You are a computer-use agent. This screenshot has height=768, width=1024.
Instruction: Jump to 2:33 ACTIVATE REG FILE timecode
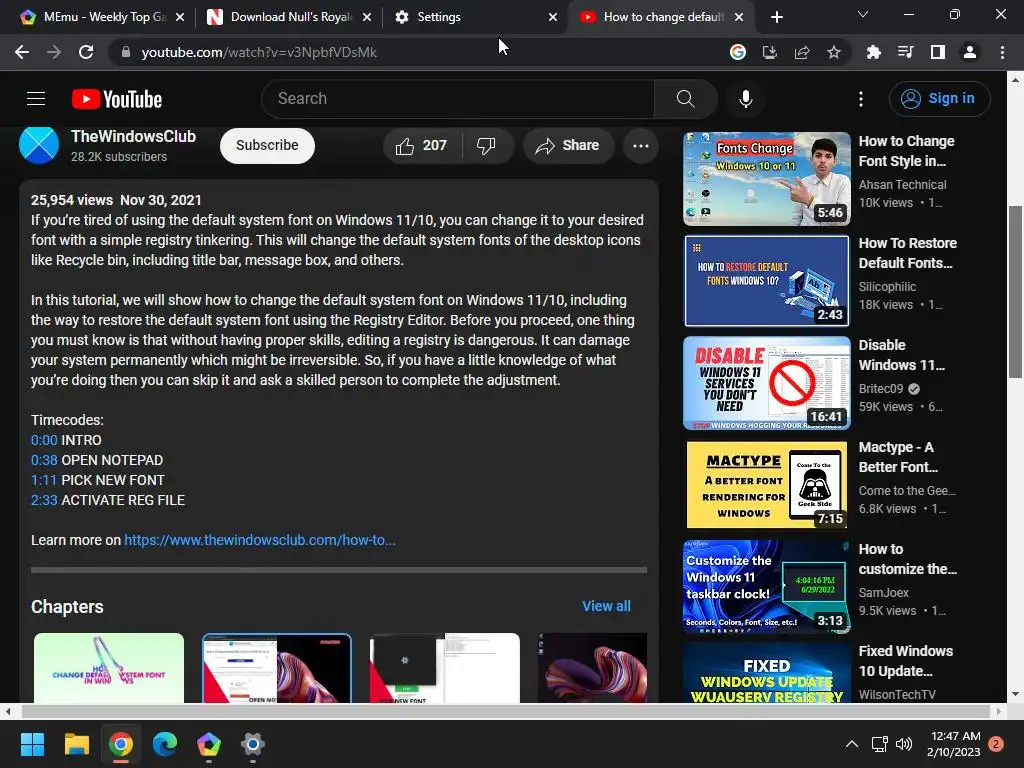click(44, 500)
